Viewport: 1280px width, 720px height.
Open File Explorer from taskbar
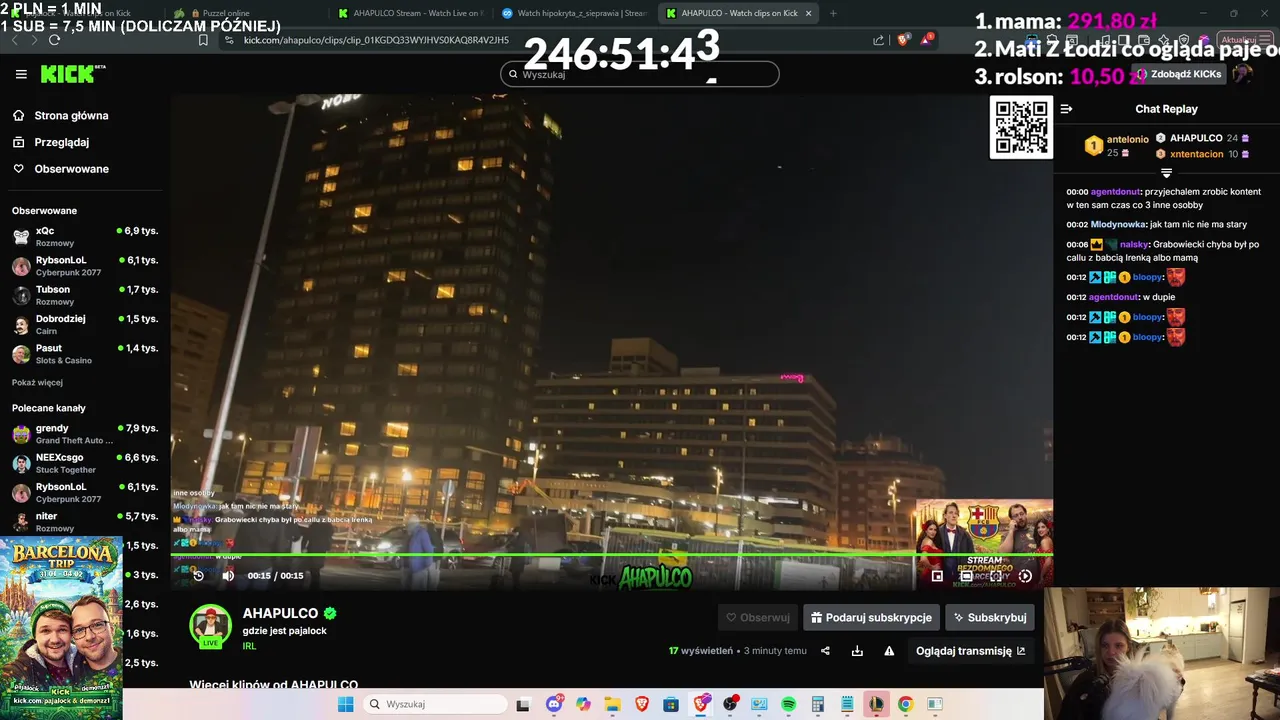click(x=612, y=704)
